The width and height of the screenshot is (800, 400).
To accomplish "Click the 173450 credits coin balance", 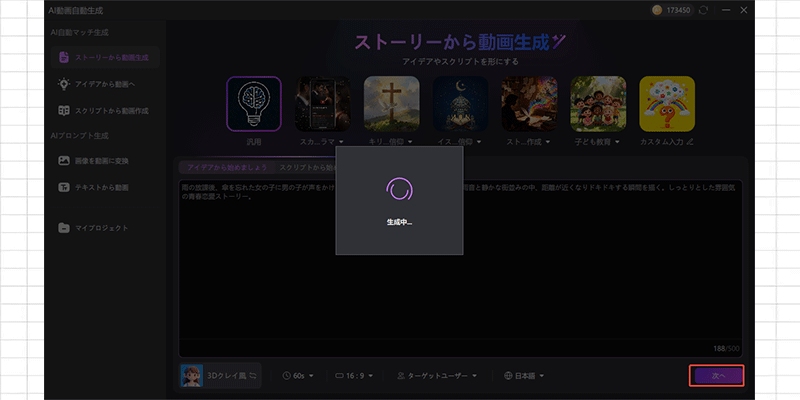I will (x=672, y=10).
